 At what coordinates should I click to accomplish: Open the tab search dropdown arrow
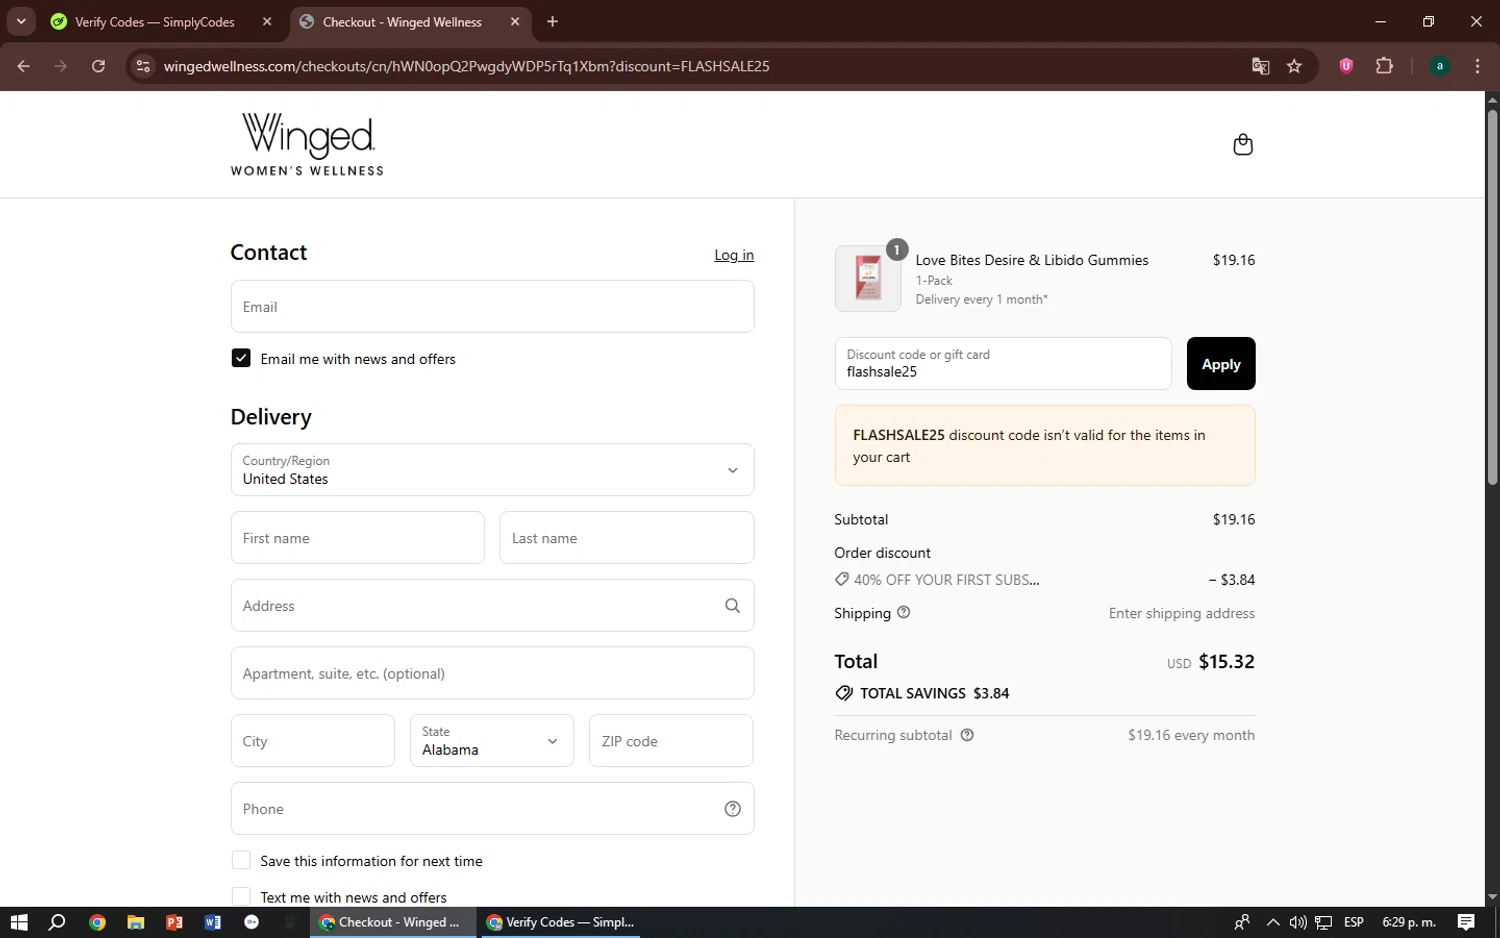click(21, 21)
